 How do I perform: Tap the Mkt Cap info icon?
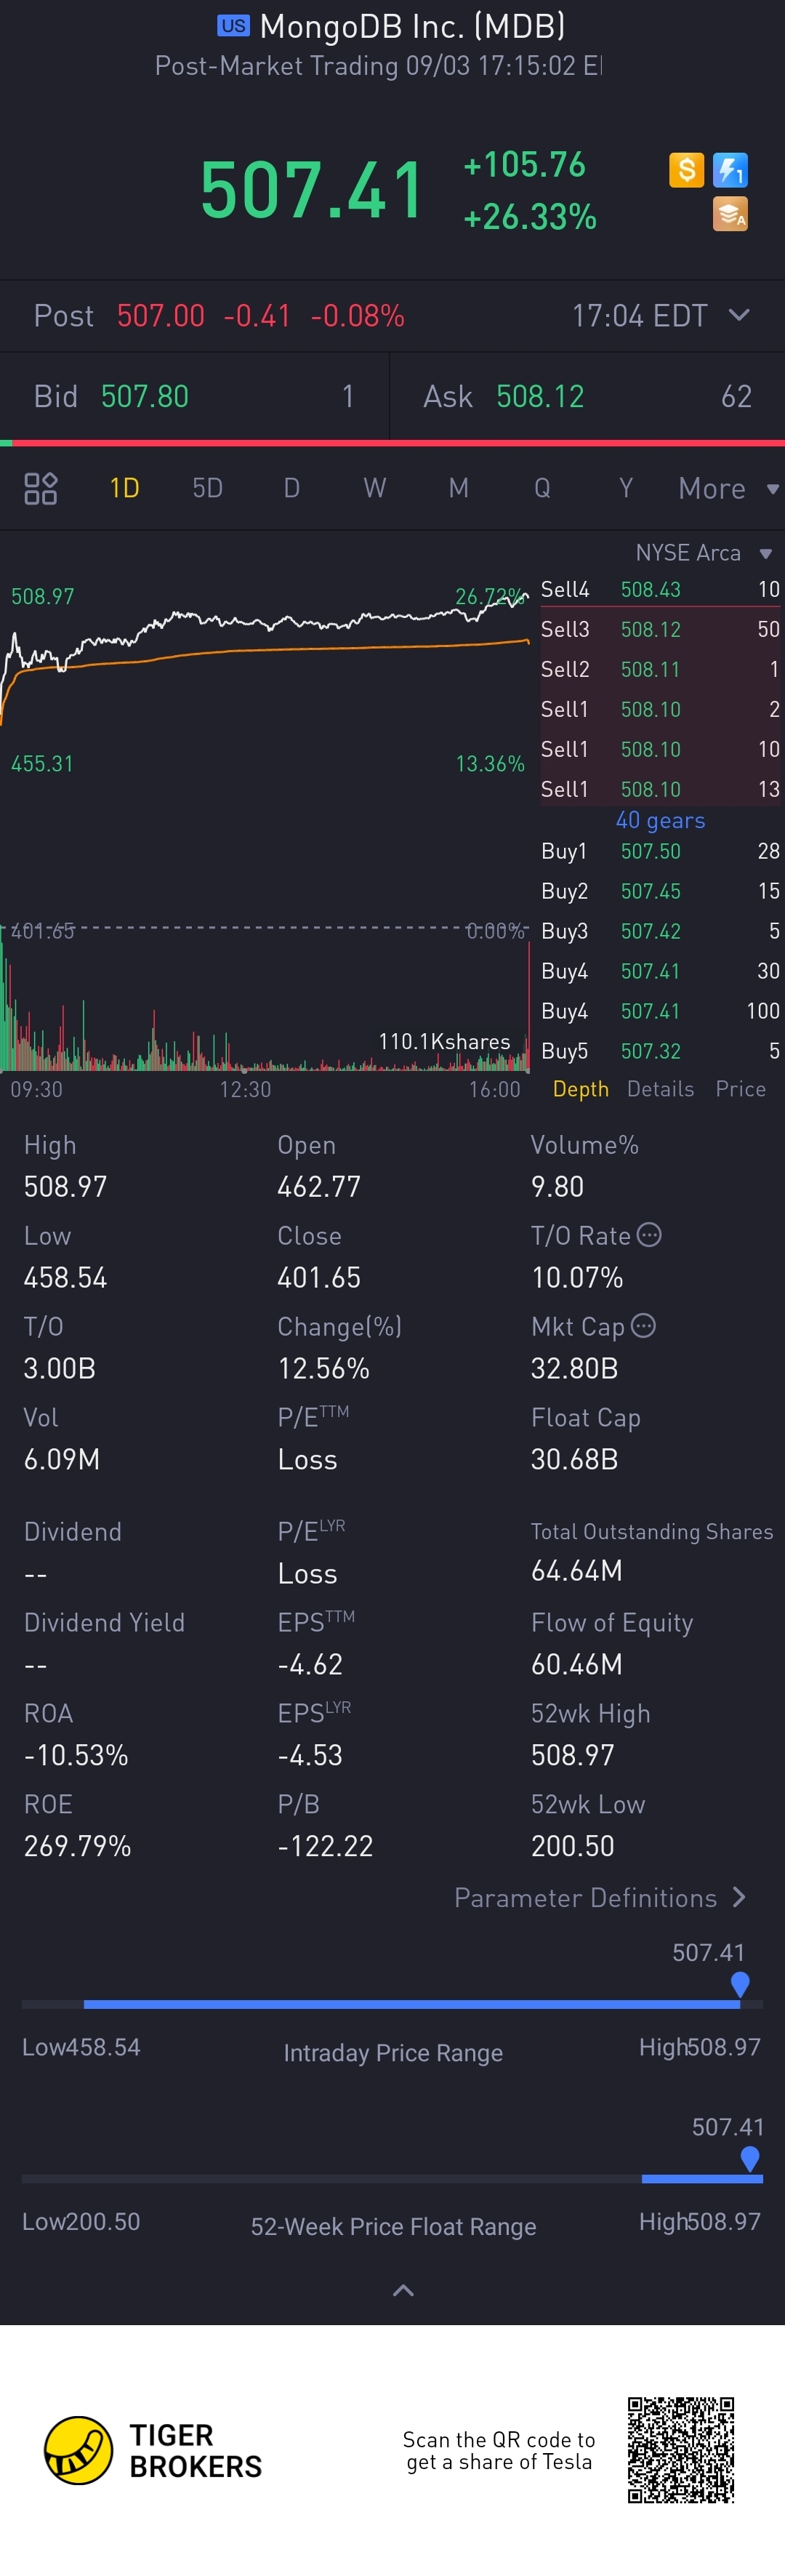(x=644, y=1326)
